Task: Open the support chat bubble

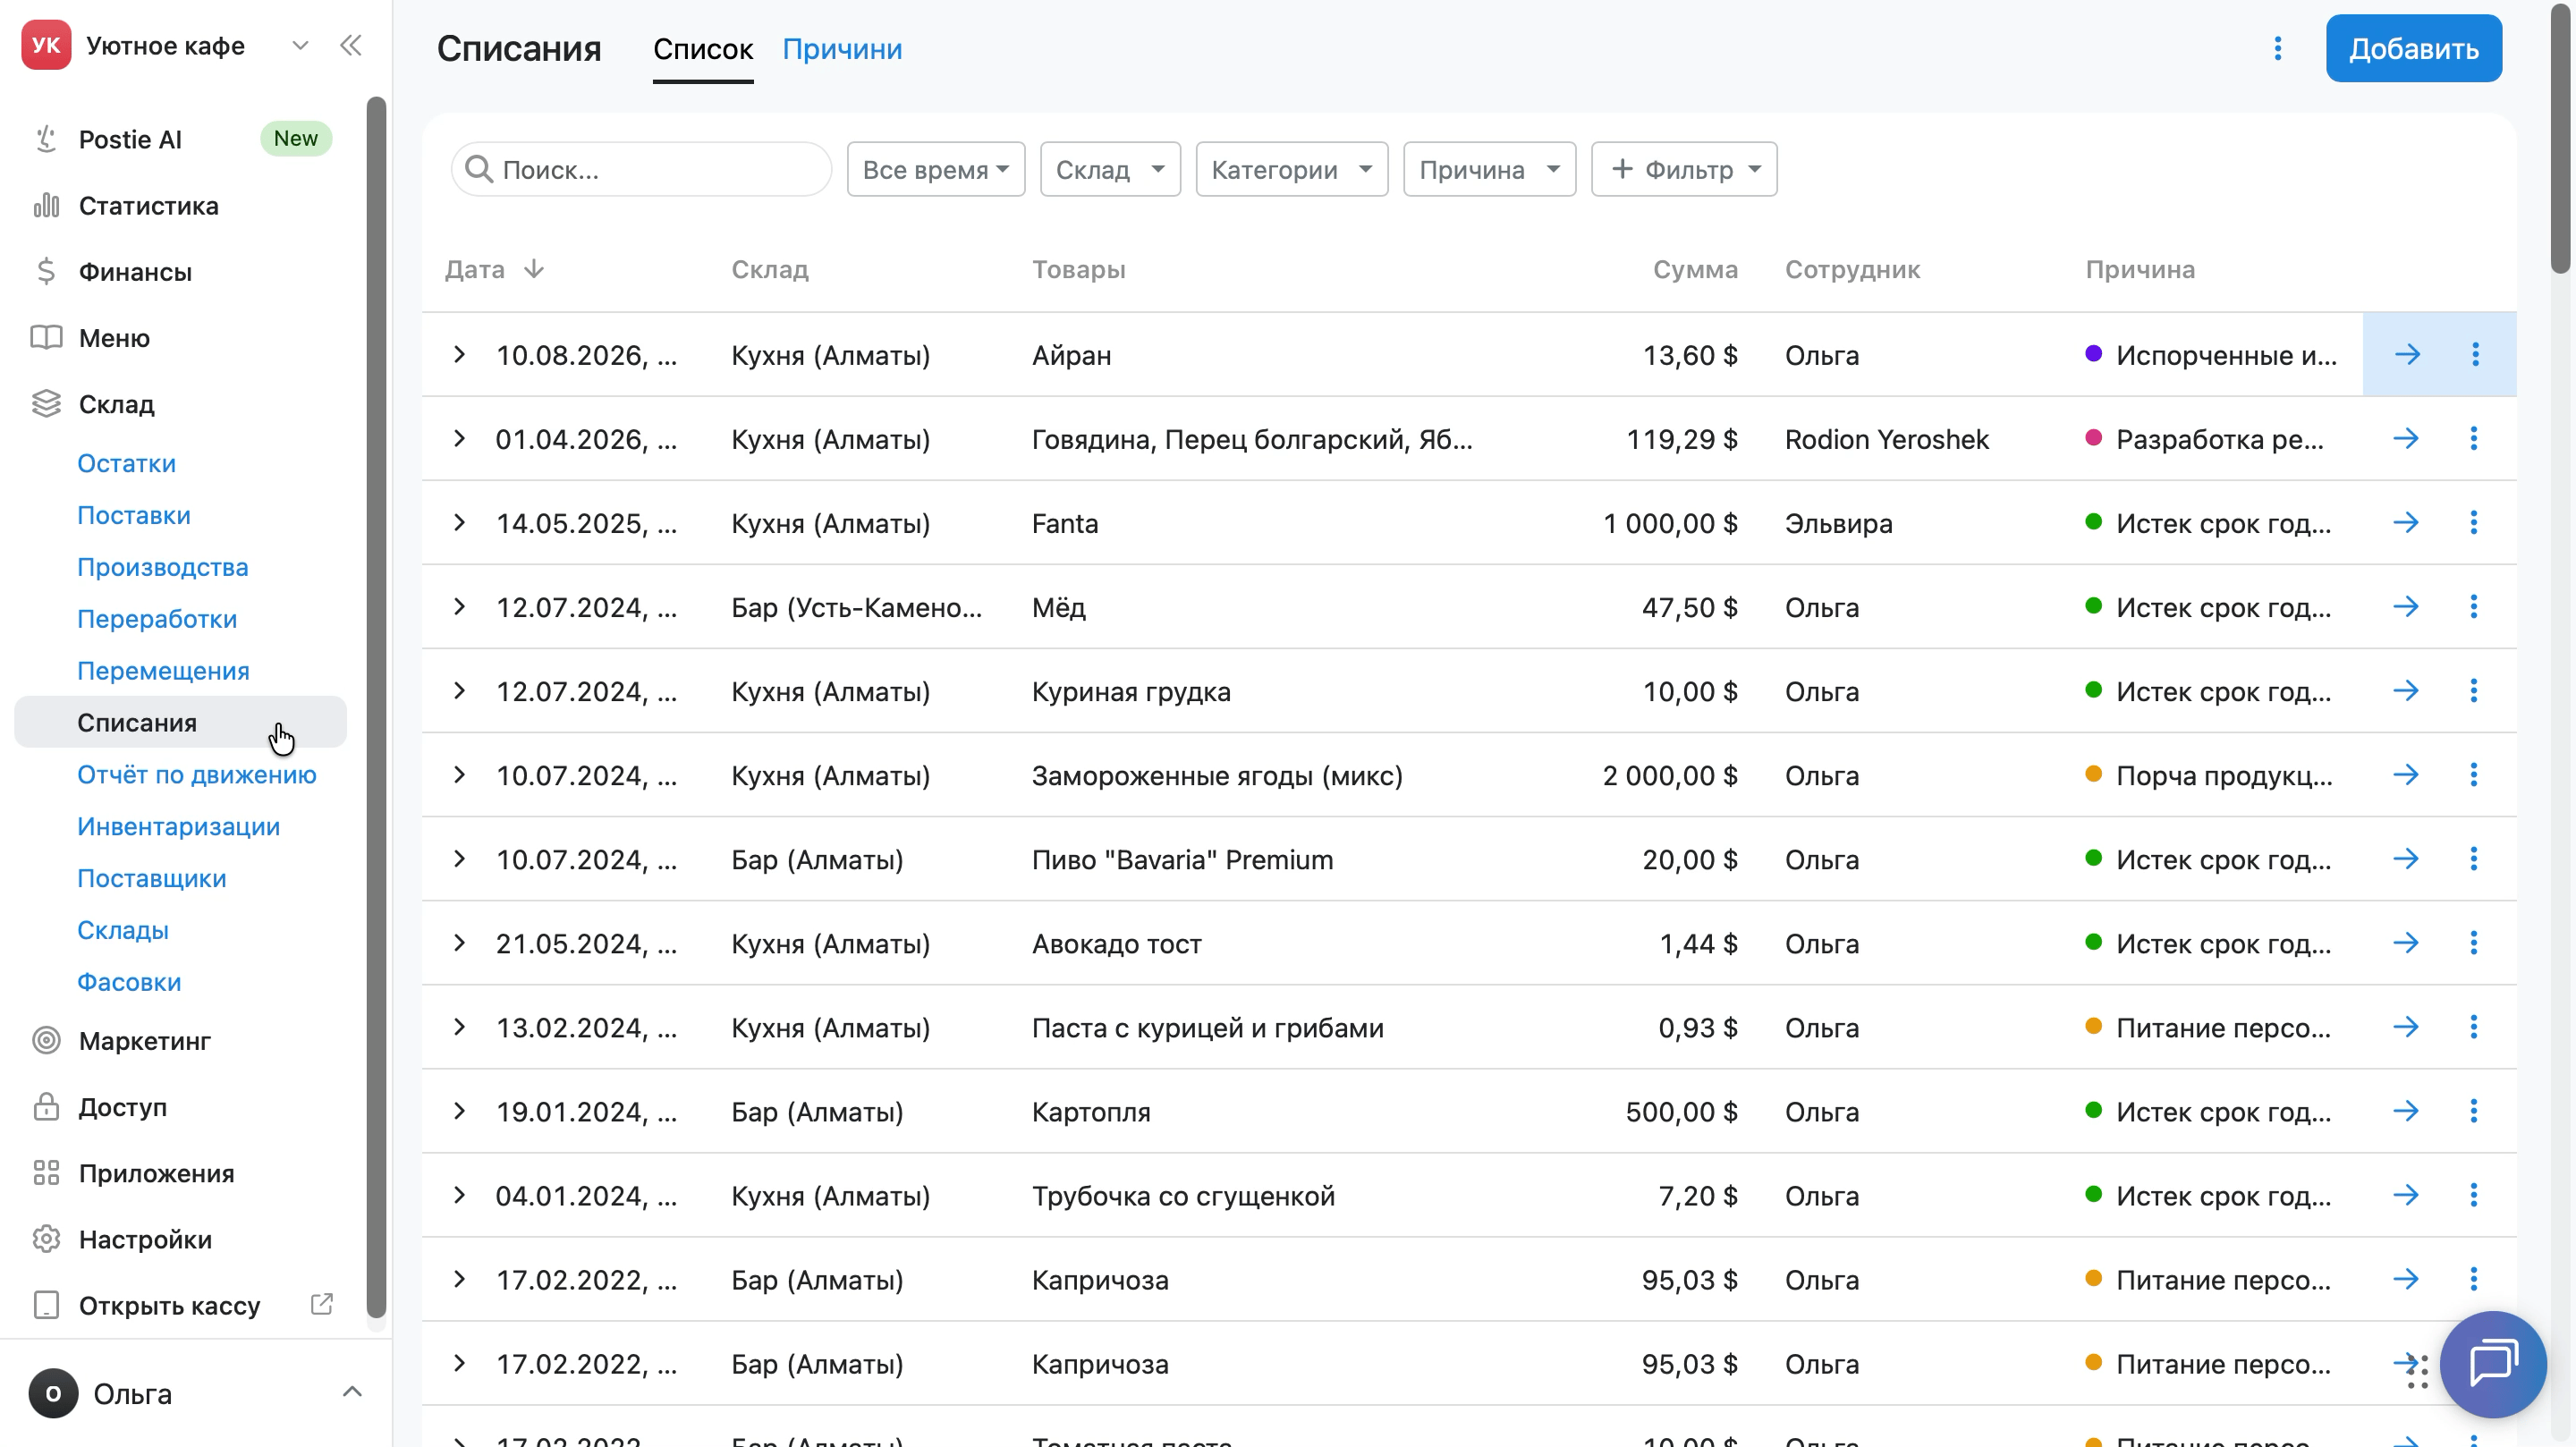Action: (x=2493, y=1363)
